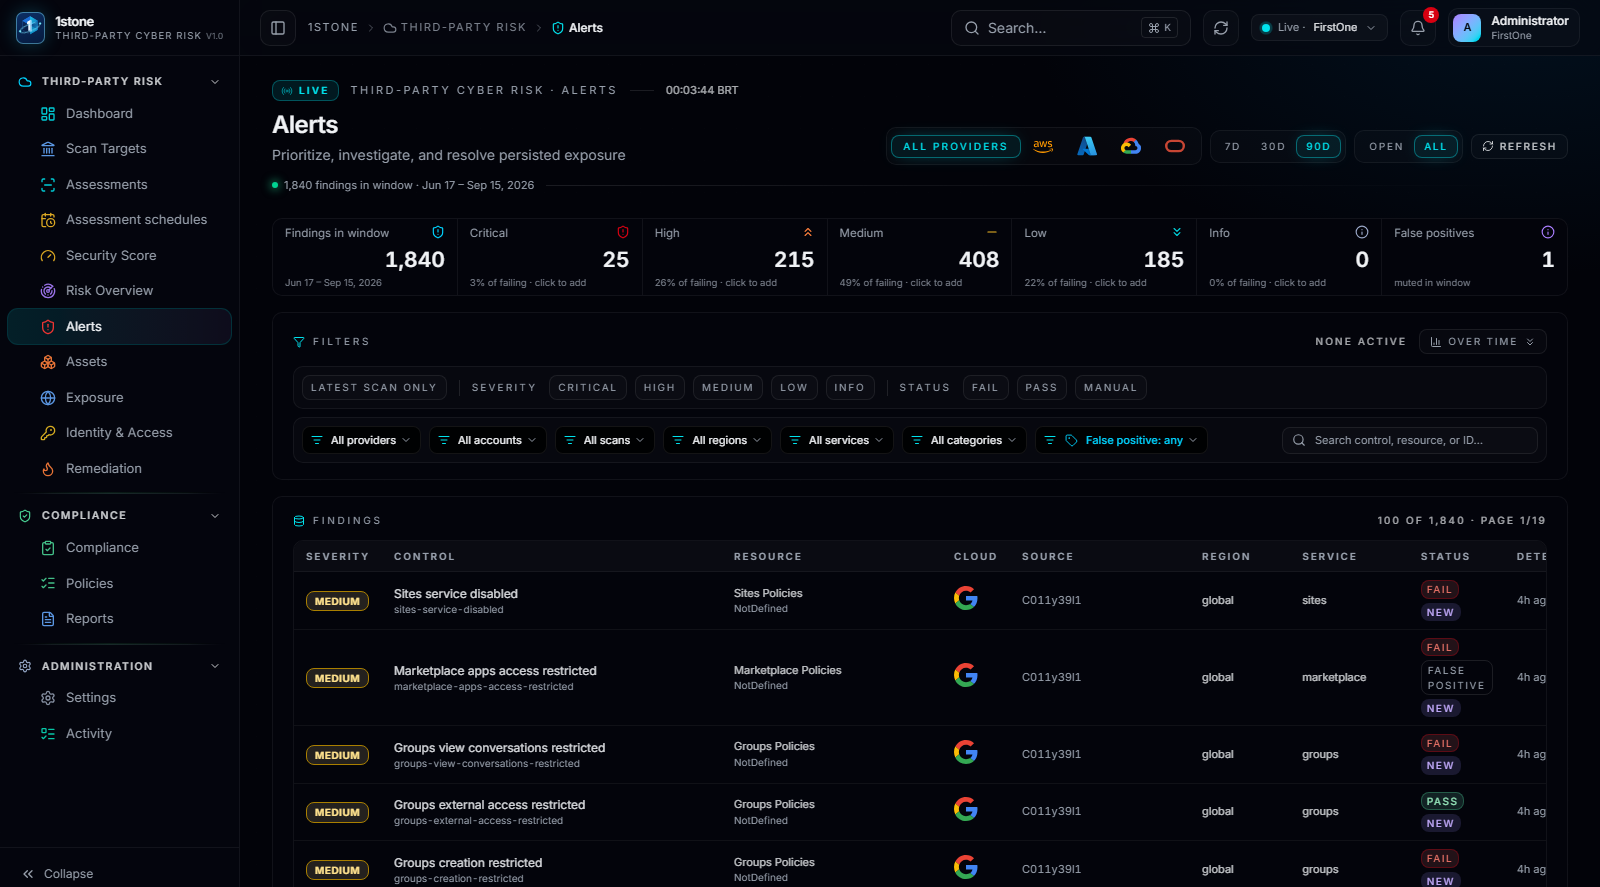Open All accounts dropdown

point(488,440)
